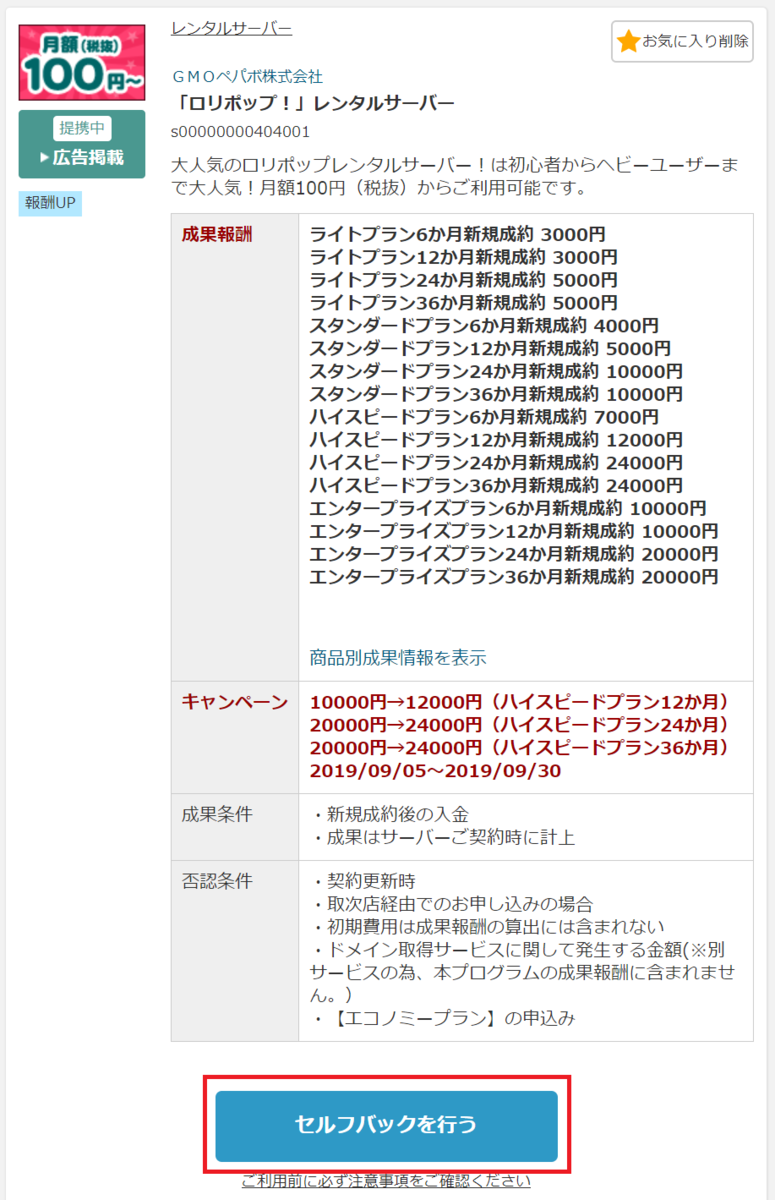Image resolution: width=775 pixels, height=1200 pixels.
Task: Click ライトプラン24か月新規成約 5000円 row
Action: tap(463, 280)
